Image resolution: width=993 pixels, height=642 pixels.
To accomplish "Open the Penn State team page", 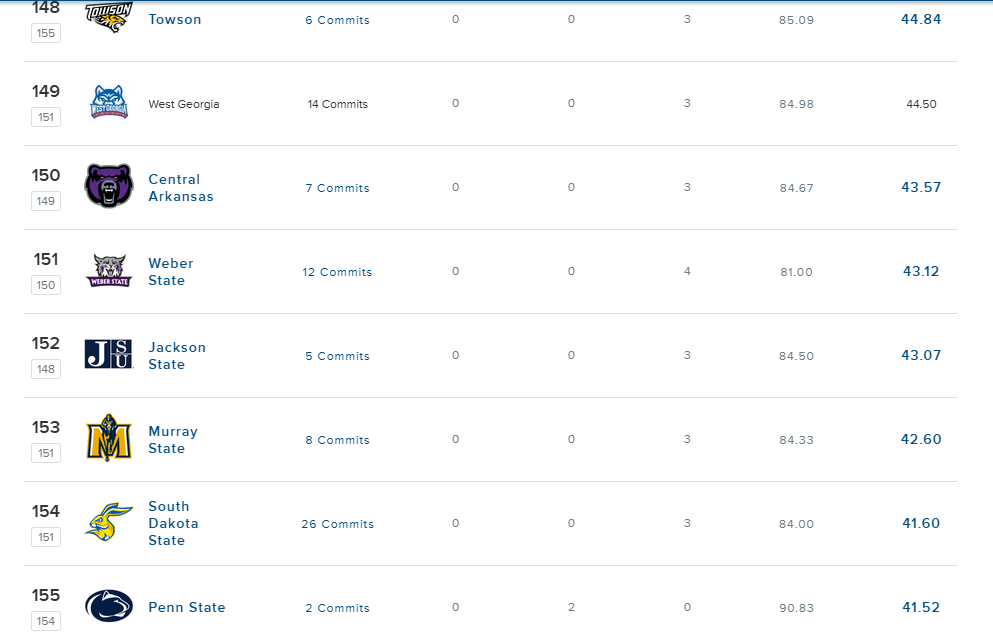I will (187, 607).
